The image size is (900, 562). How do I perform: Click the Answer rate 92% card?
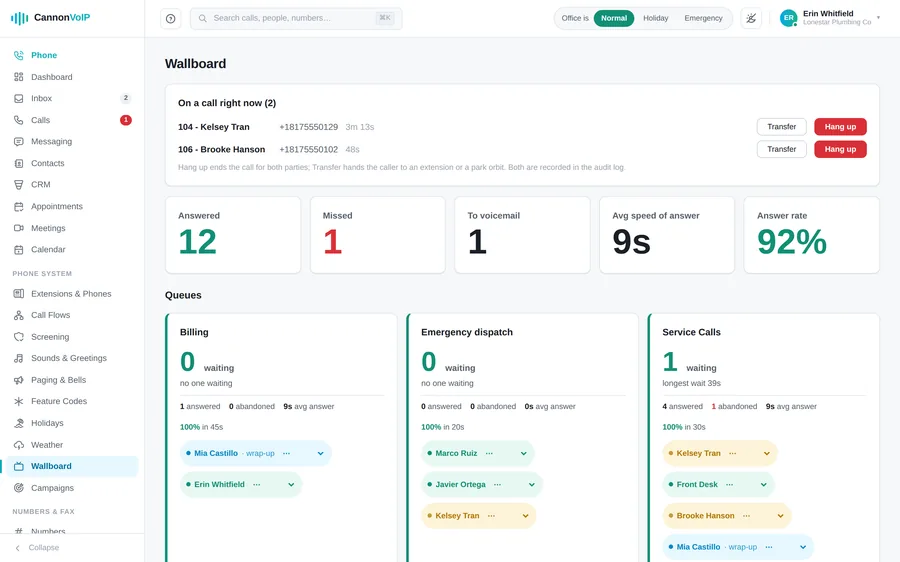[812, 235]
